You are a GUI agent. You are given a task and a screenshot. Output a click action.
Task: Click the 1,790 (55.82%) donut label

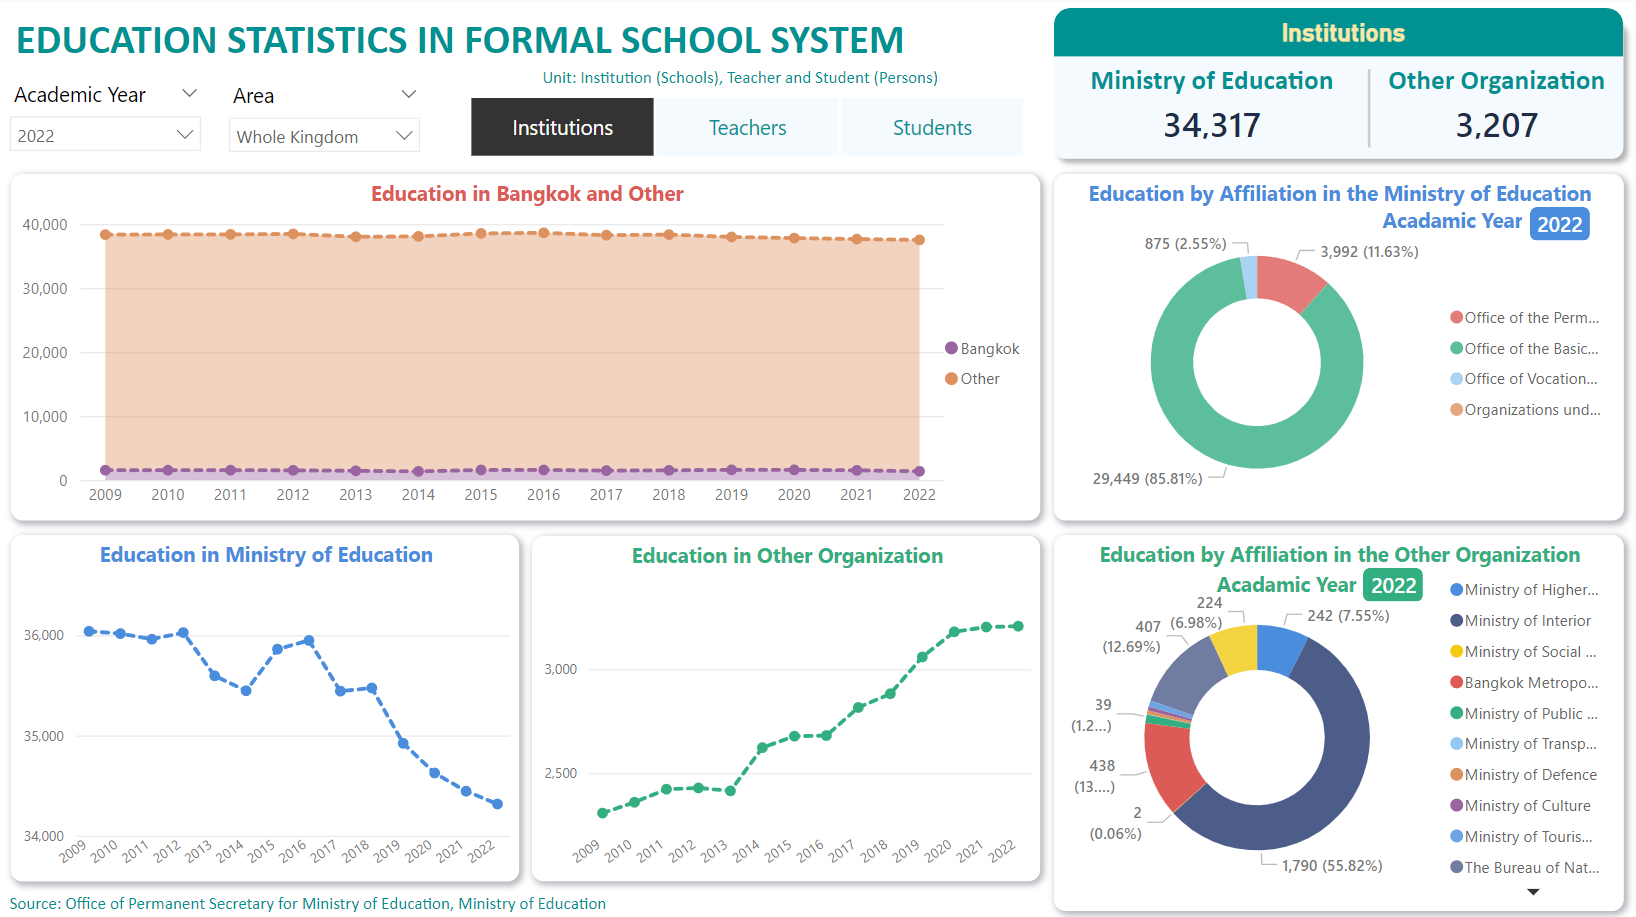tap(1332, 866)
